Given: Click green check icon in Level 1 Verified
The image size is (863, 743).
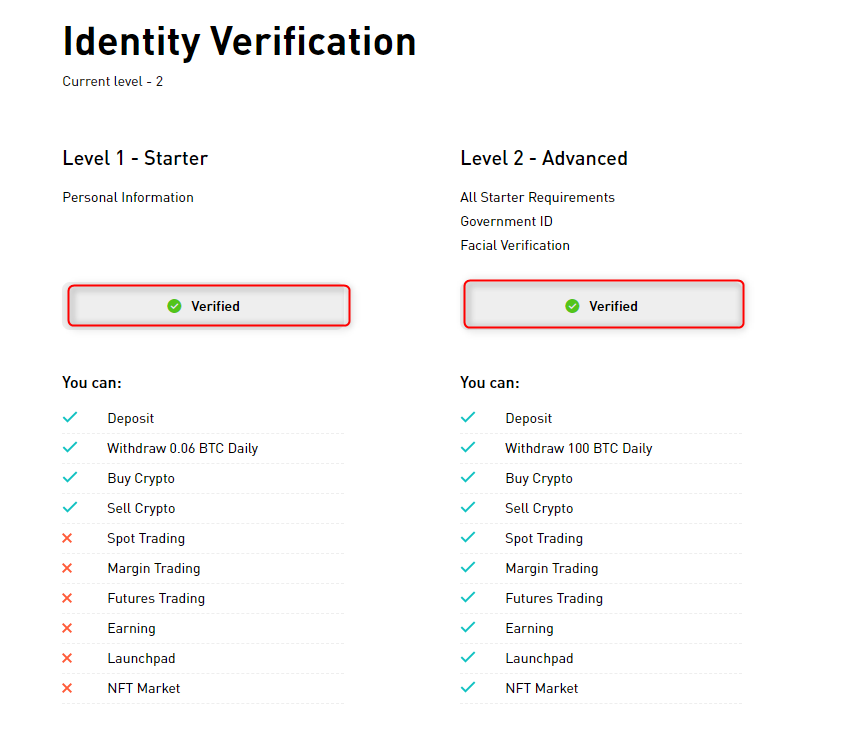Looking at the screenshot, I should [x=174, y=306].
